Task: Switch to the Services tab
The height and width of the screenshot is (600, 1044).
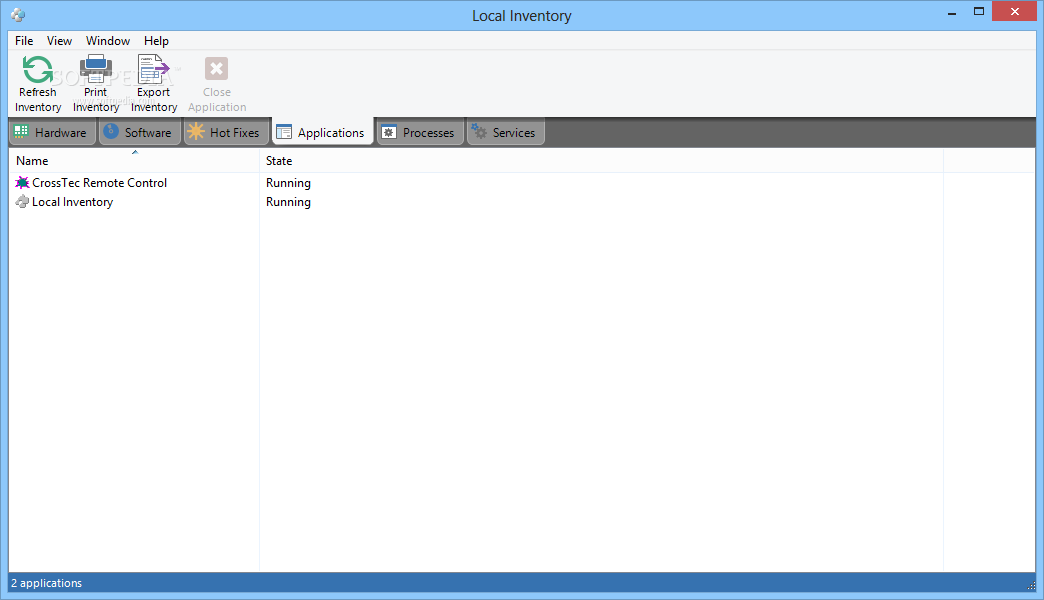Action: [505, 133]
